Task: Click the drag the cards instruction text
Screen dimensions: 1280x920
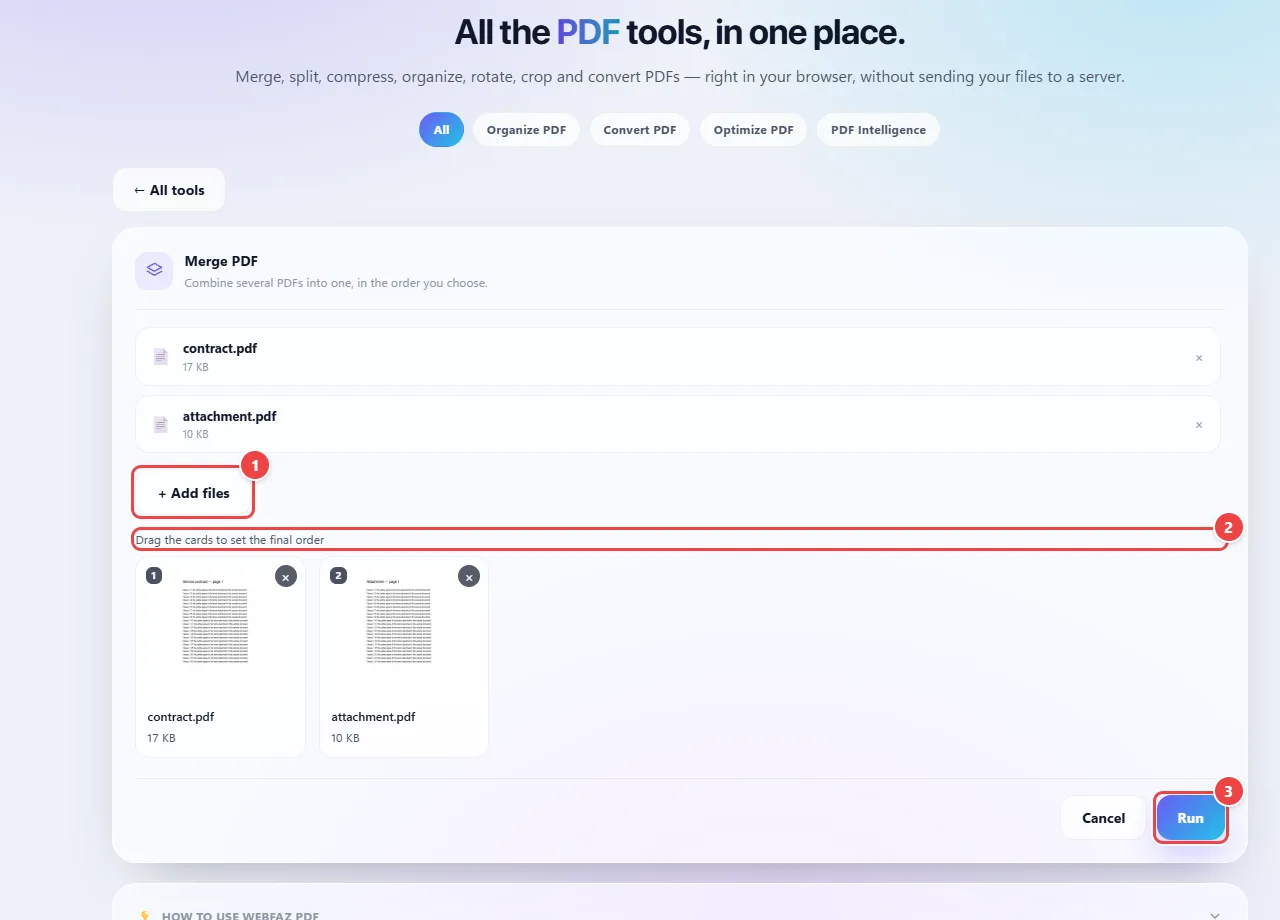Action: click(x=230, y=540)
